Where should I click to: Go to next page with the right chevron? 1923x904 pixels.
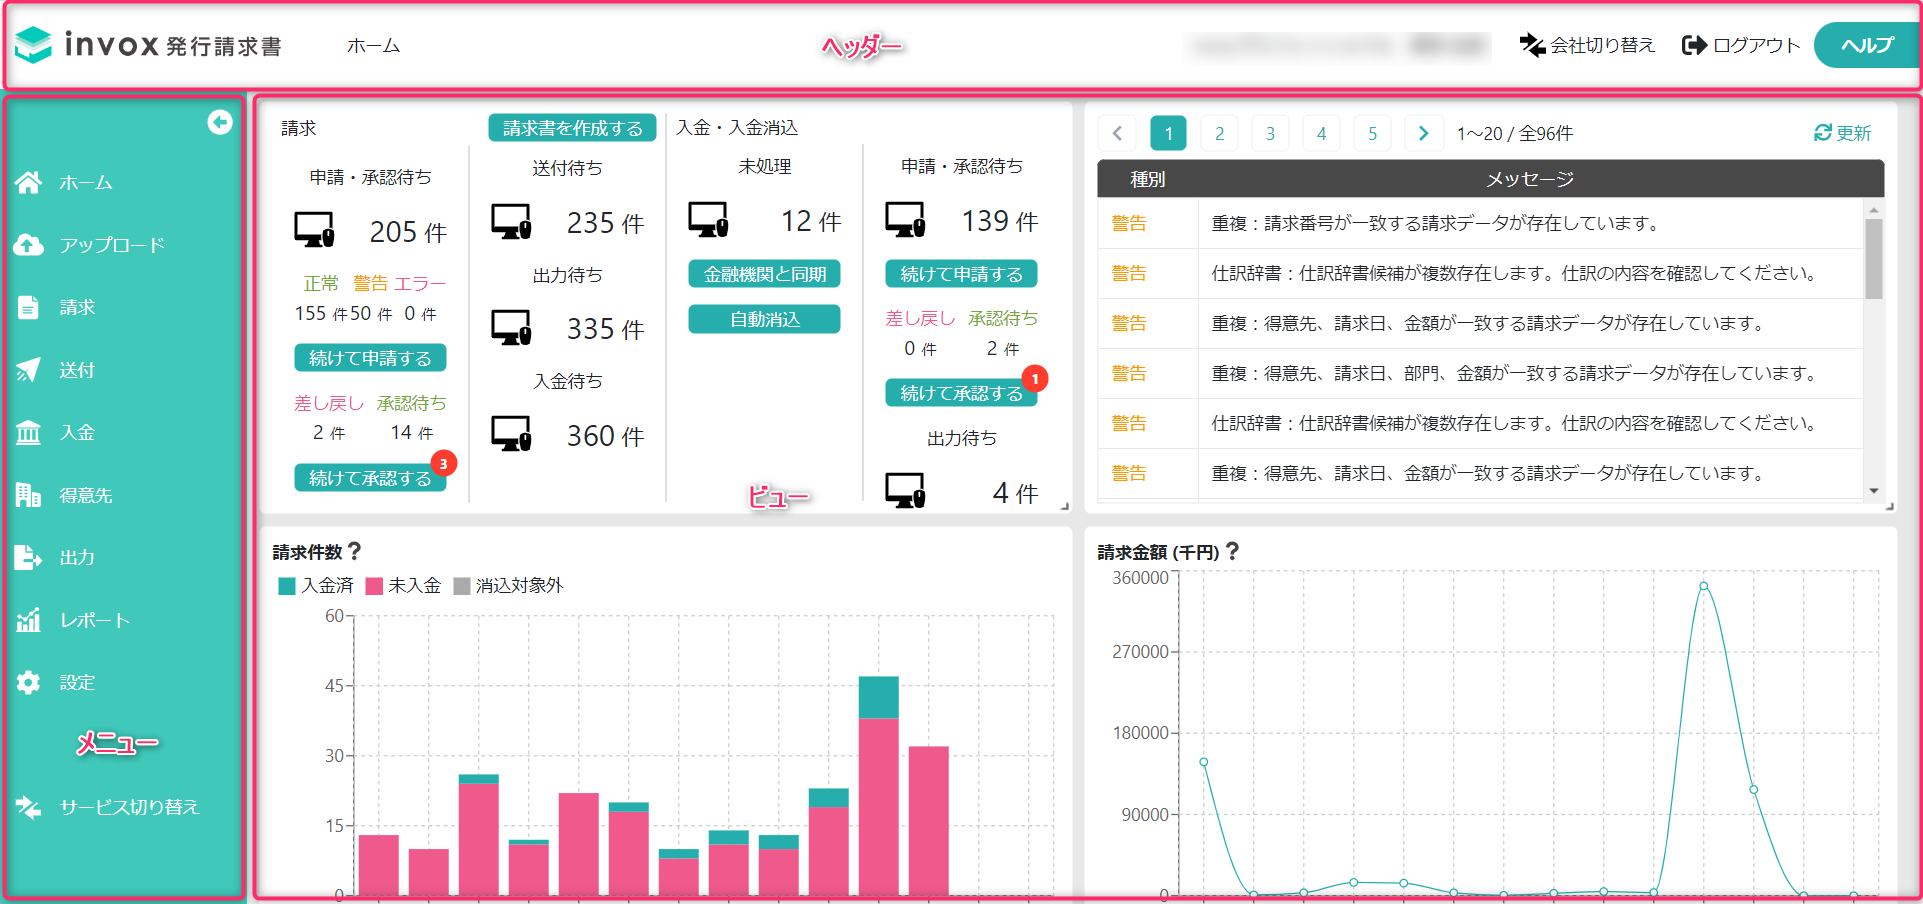[x=1424, y=132]
